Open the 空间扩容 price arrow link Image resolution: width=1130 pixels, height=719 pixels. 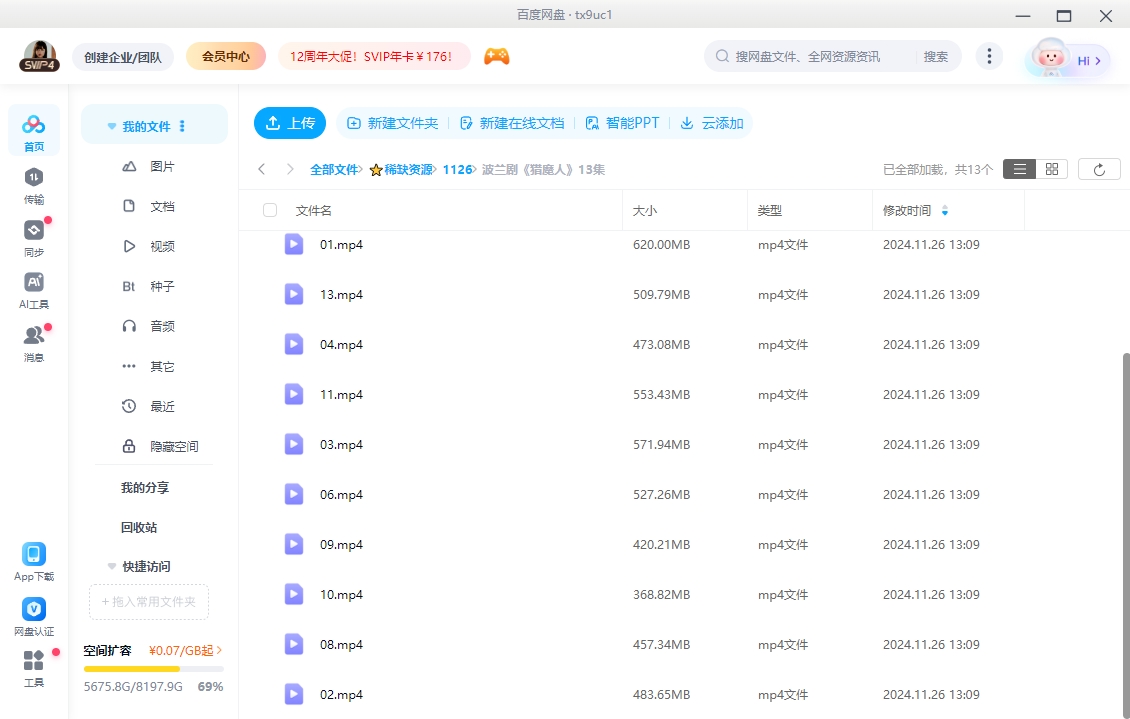[x=185, y=651]
